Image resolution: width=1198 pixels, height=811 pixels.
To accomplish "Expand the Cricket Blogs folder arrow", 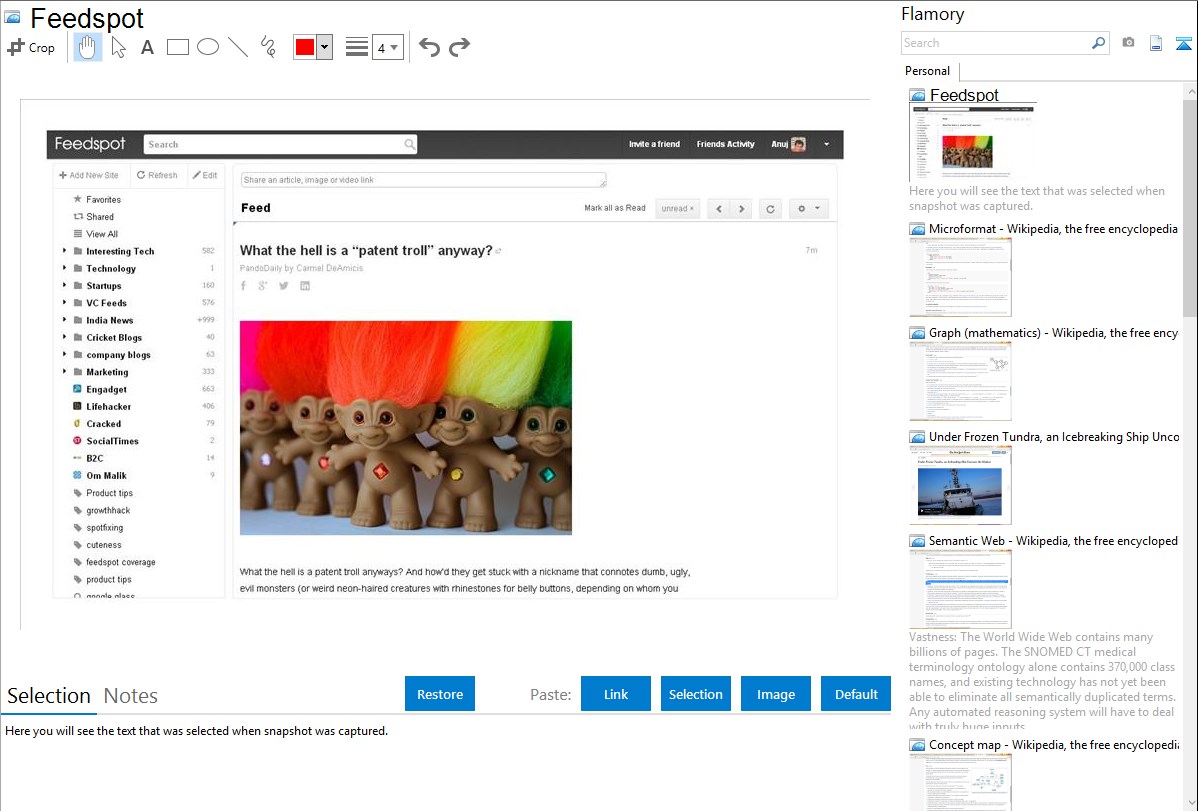I will point(64,337).
